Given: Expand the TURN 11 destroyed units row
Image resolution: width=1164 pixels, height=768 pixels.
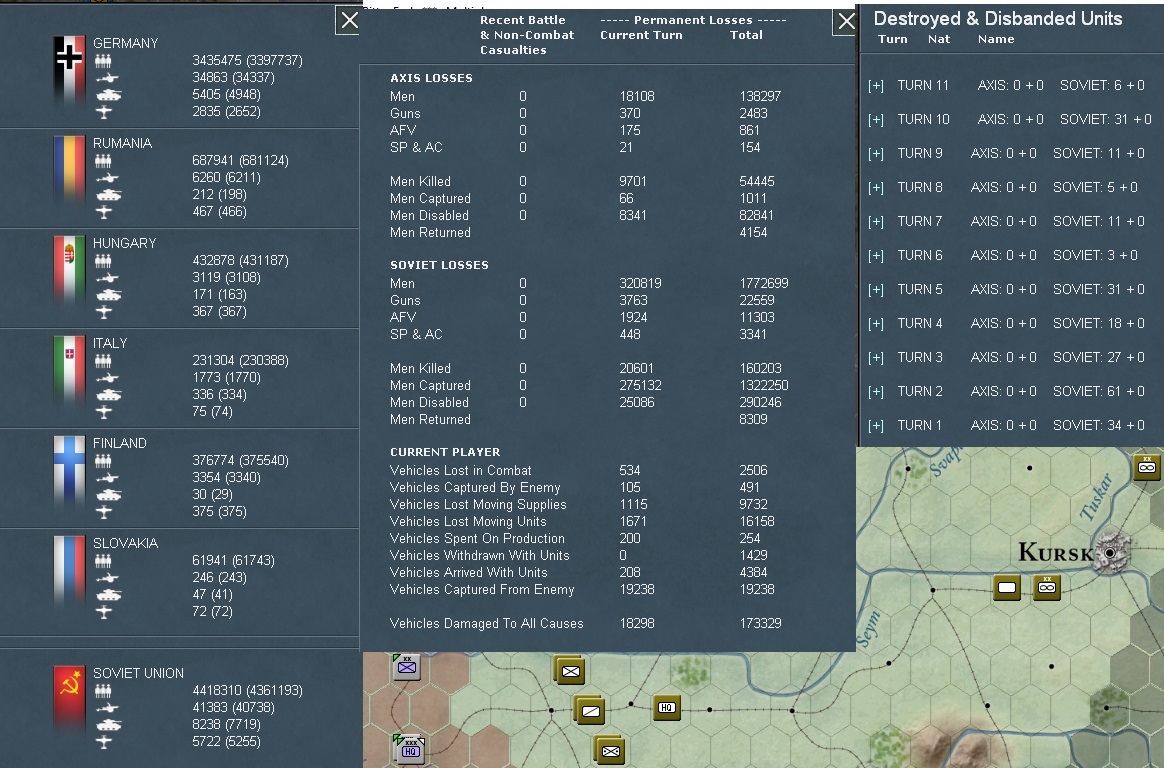Looking at the screenshot, I should click(x=876, y=86).
